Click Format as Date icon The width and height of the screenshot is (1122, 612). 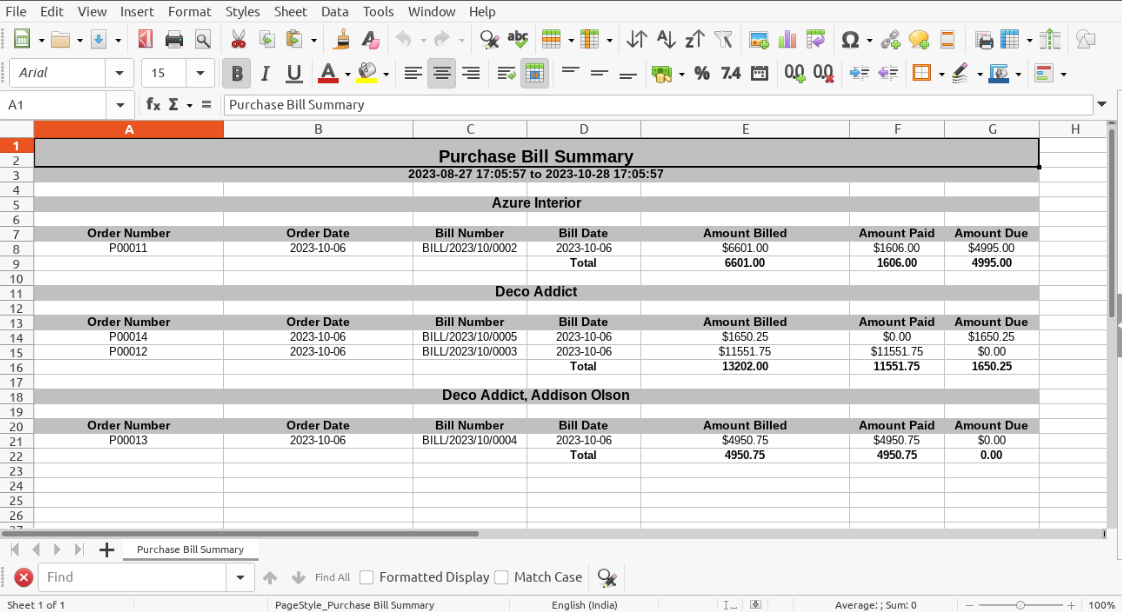[759, 73]
